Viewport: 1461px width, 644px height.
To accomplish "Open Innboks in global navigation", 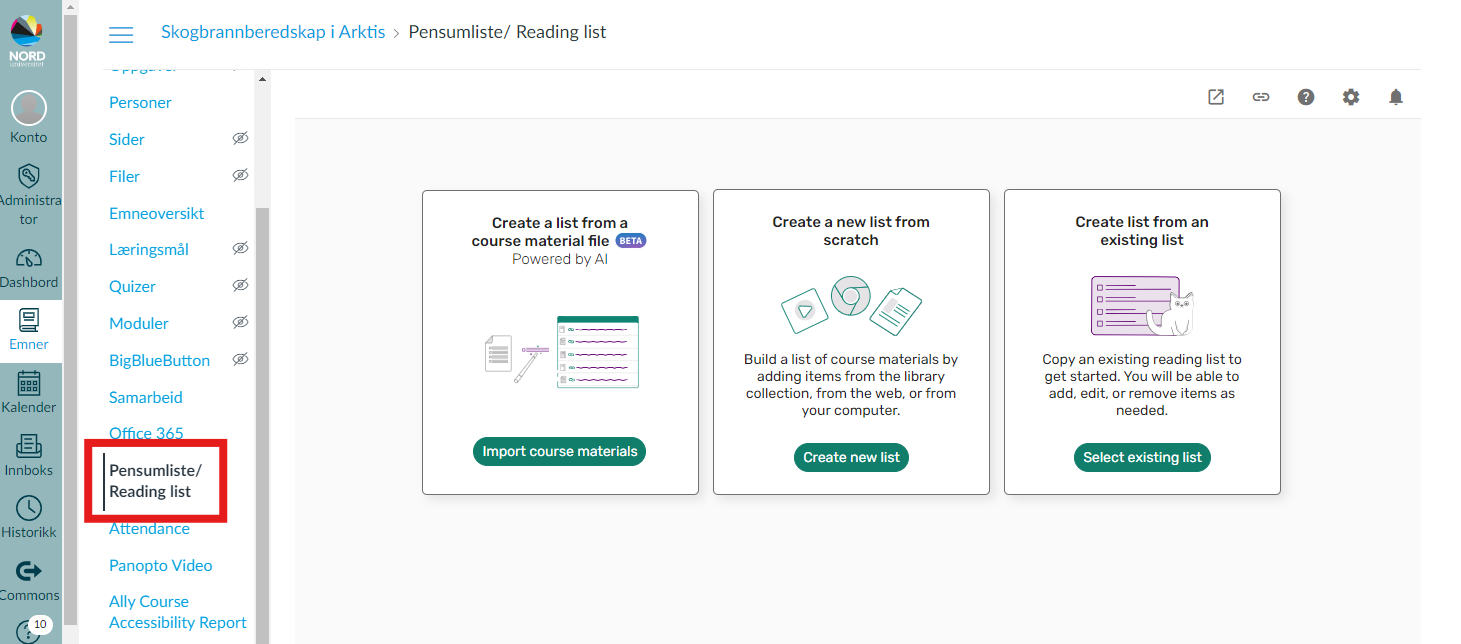I will point(29,456).
